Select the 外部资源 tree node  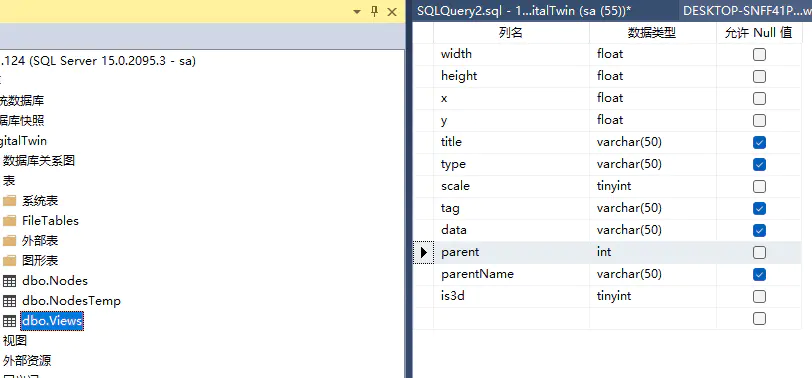27,360
